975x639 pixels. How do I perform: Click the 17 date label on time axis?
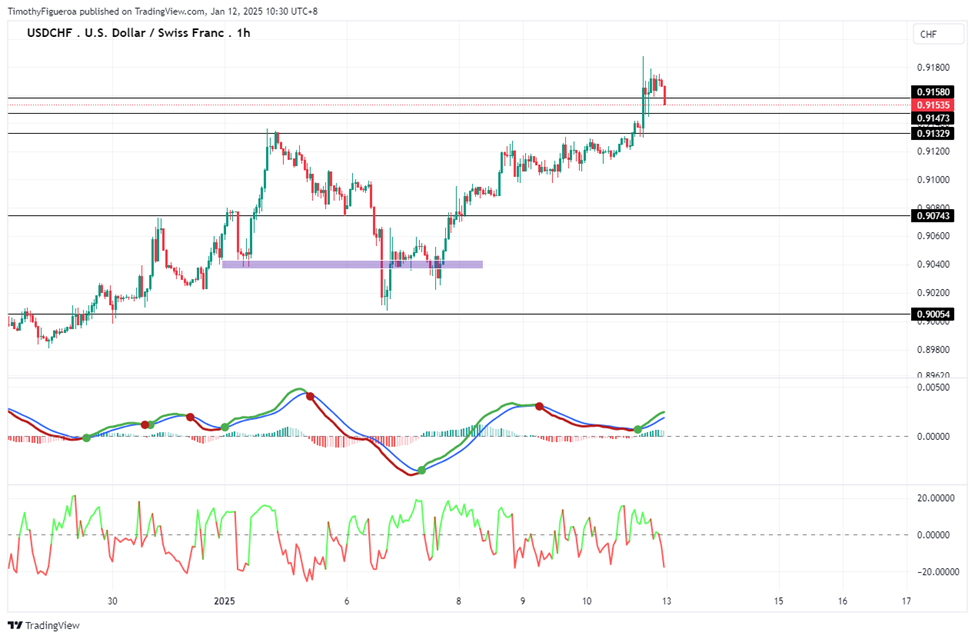pos(907,601)
